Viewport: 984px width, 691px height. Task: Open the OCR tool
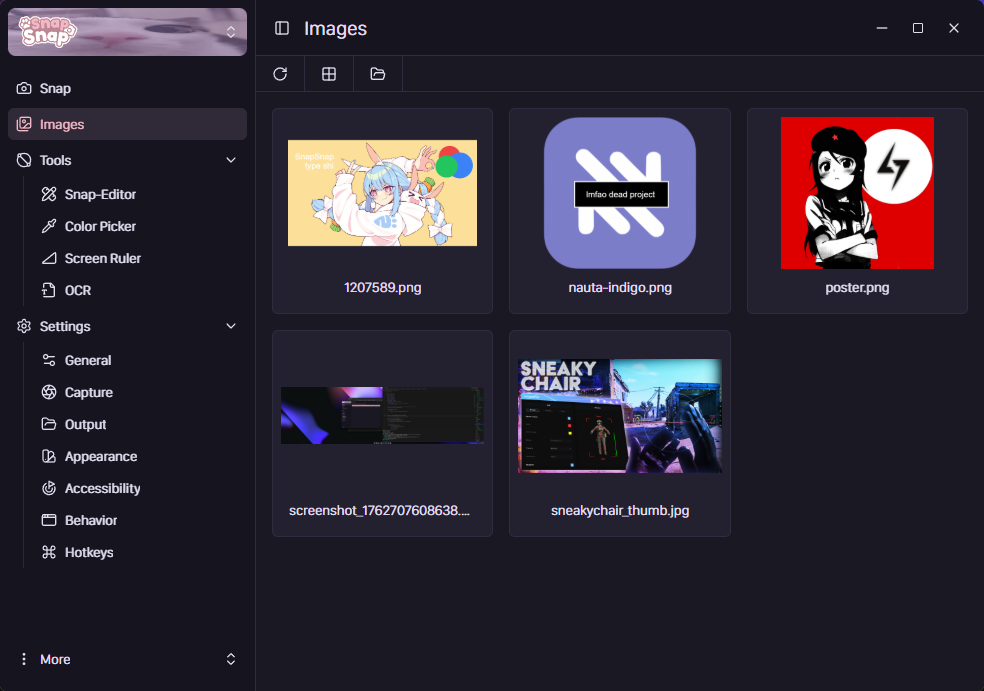click(x=78, y=290)
